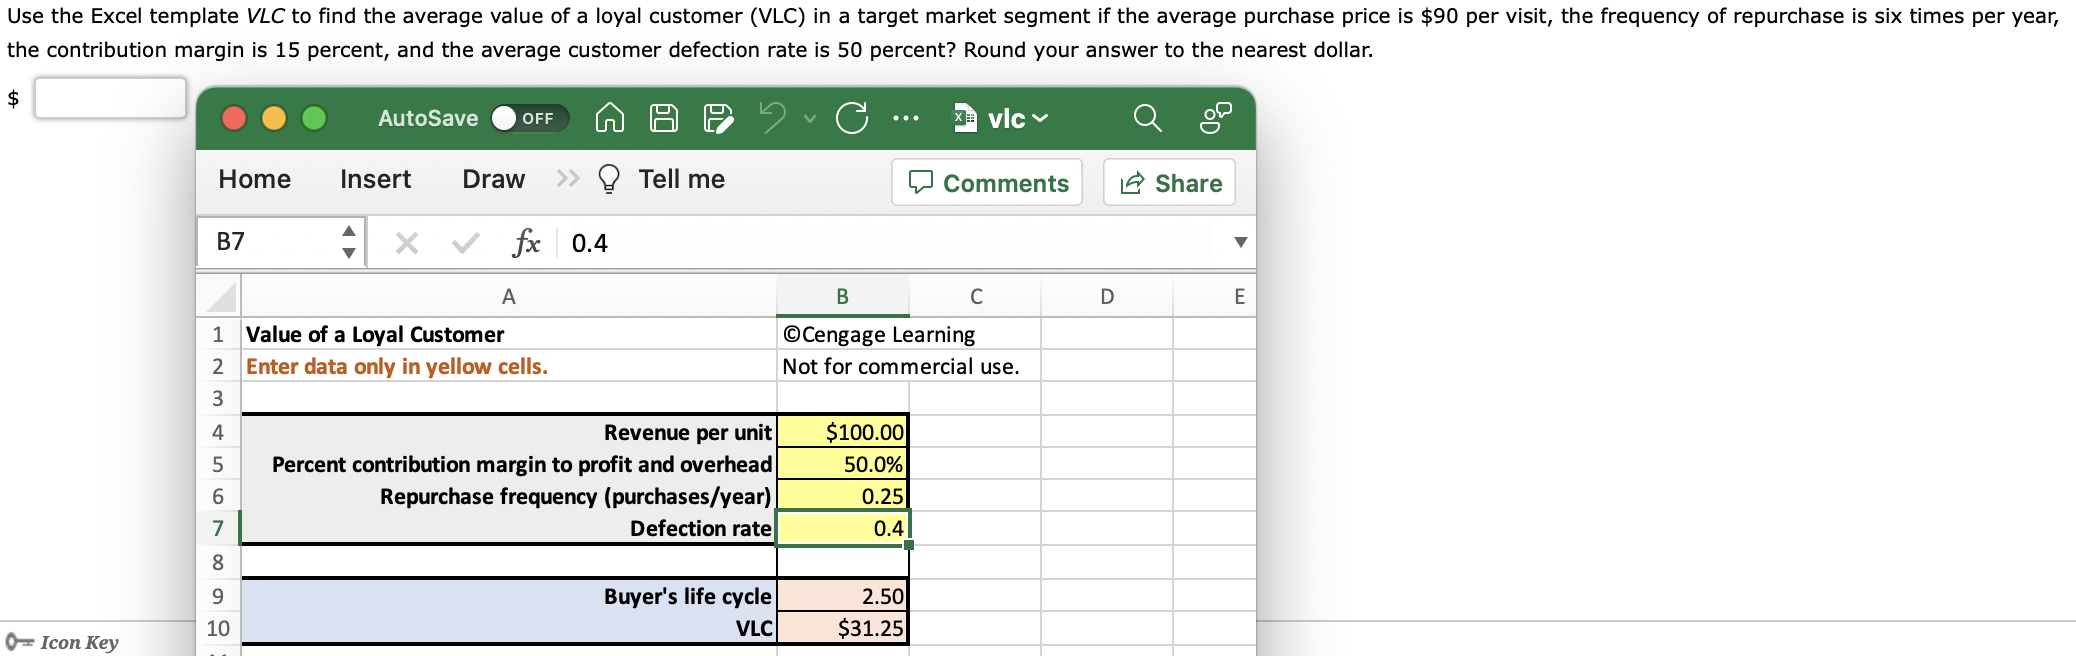Open the Undo history dropdown arrow
Image resolution: width=2076 pixels, height=656 pixels.
coord(810,119)
